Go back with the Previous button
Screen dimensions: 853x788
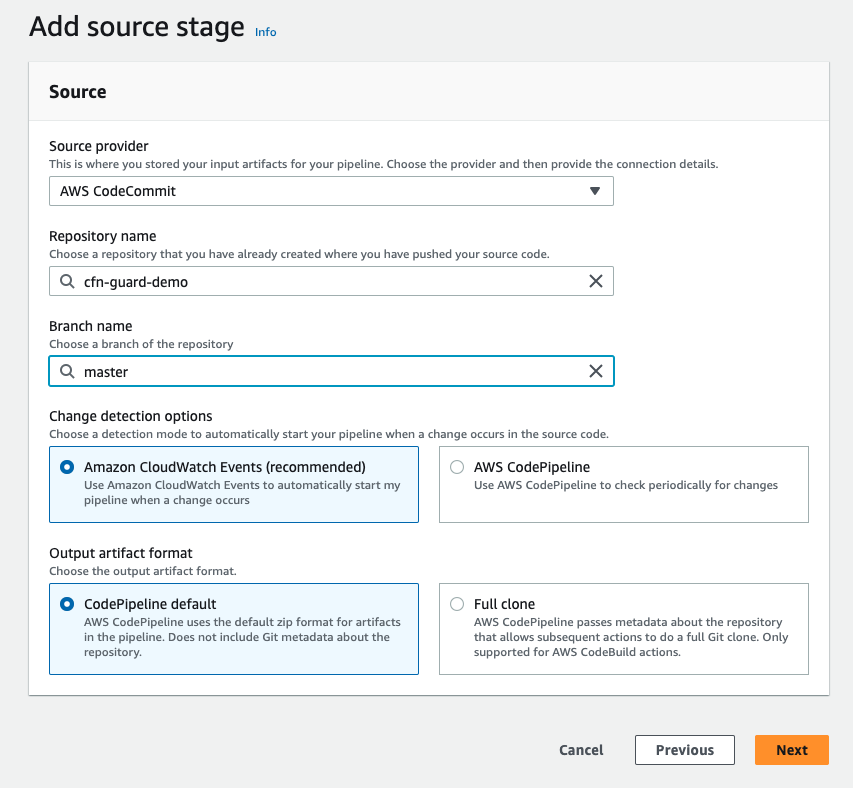684,750
